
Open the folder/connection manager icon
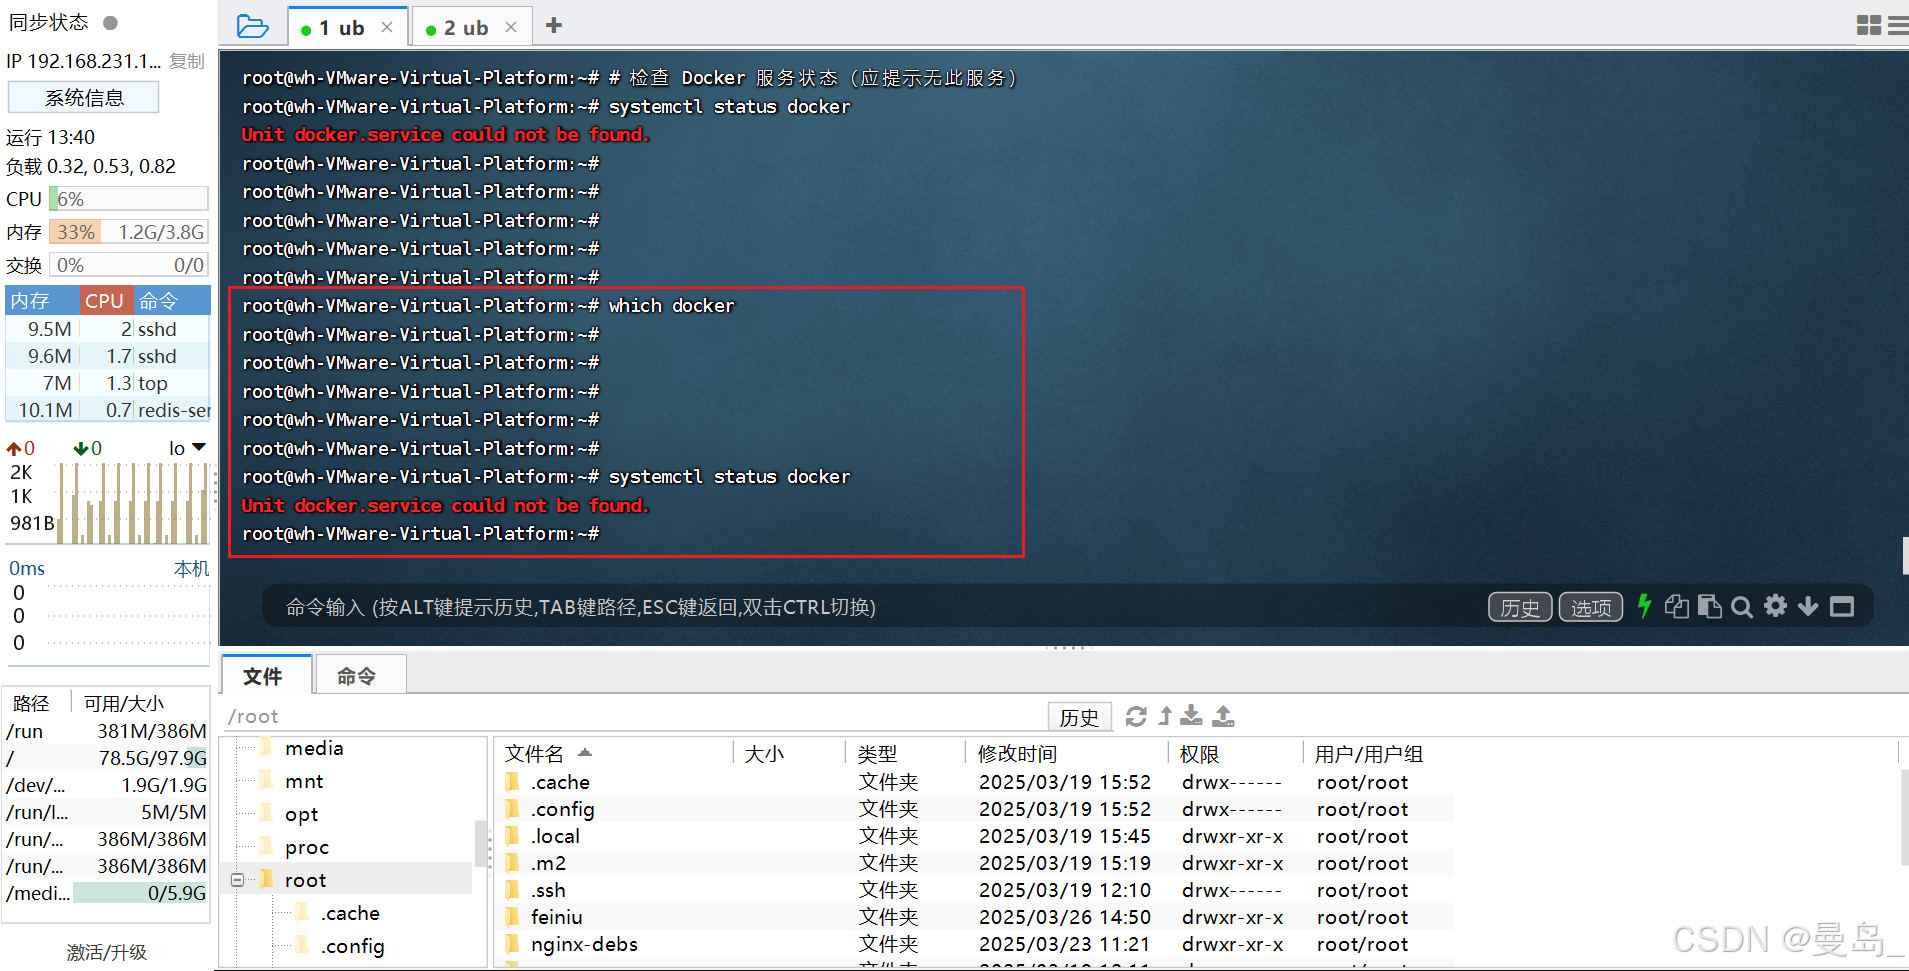[253, 27]
